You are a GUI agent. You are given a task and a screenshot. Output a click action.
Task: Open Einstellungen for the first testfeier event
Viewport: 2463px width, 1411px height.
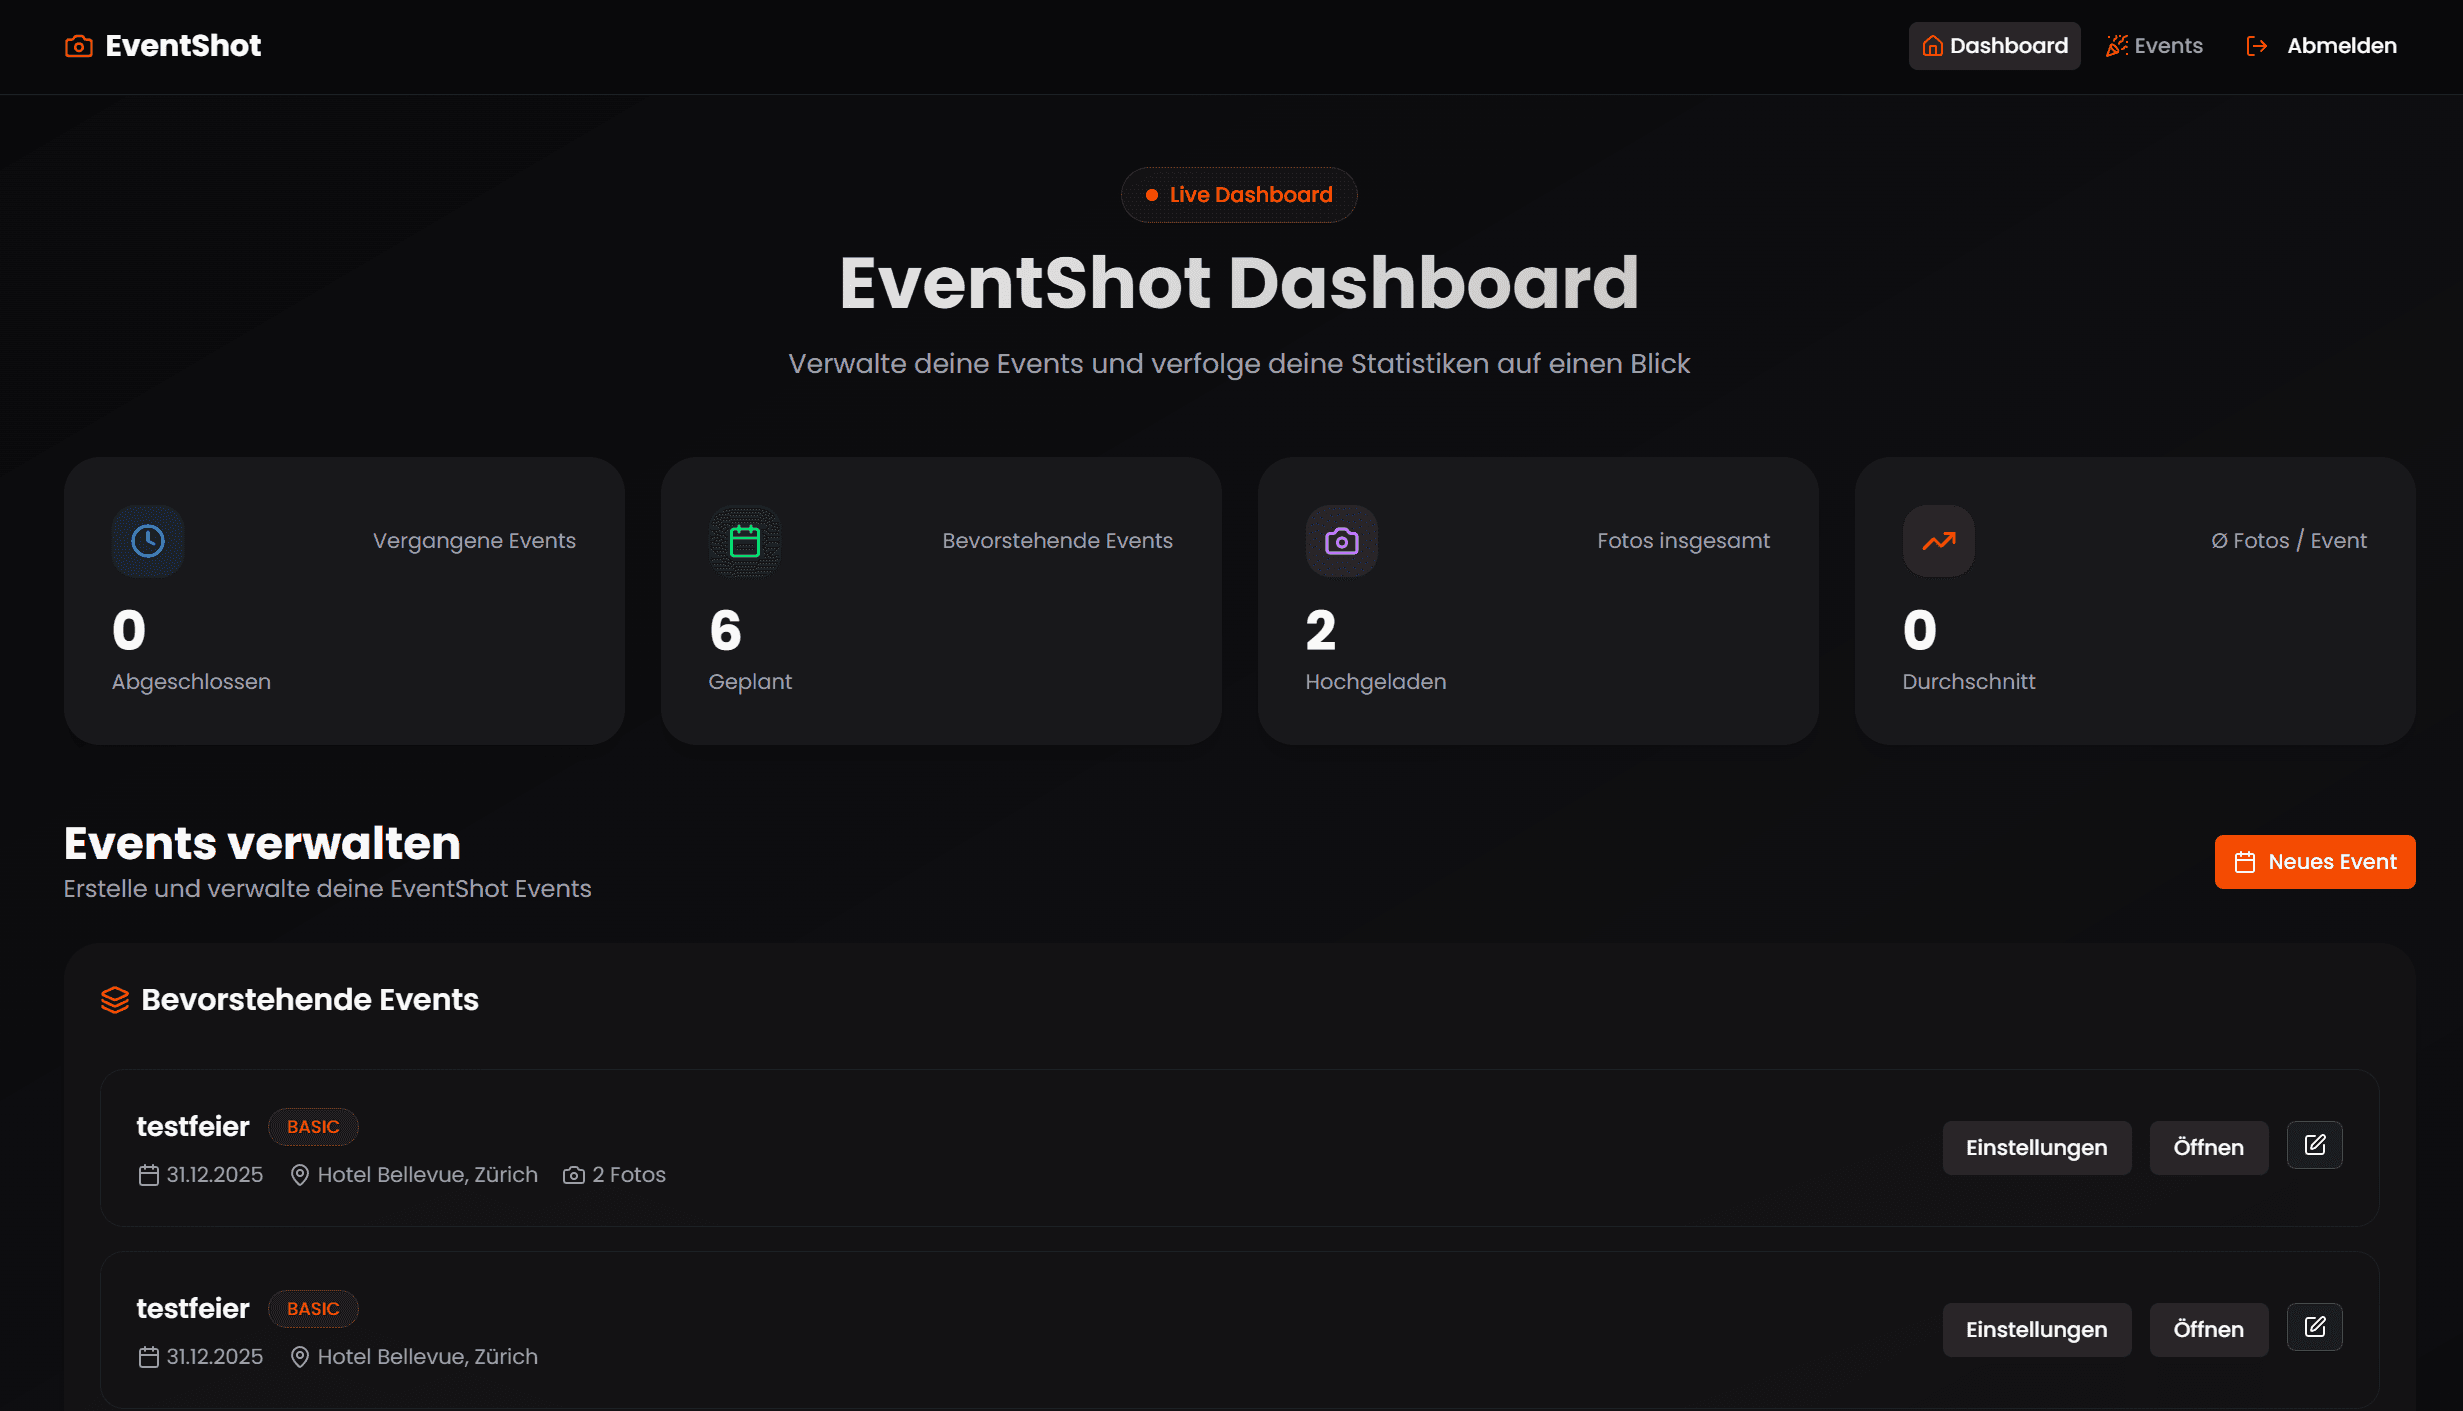(x=2036, y=1147)
